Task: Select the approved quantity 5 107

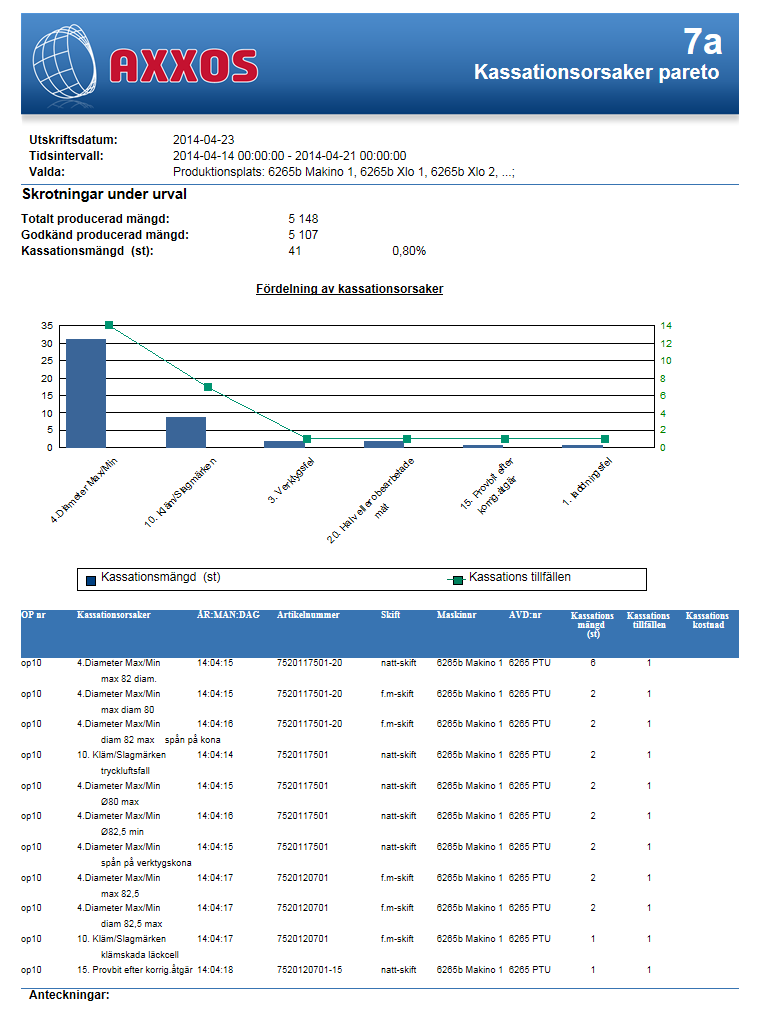Action: (303, 235)
